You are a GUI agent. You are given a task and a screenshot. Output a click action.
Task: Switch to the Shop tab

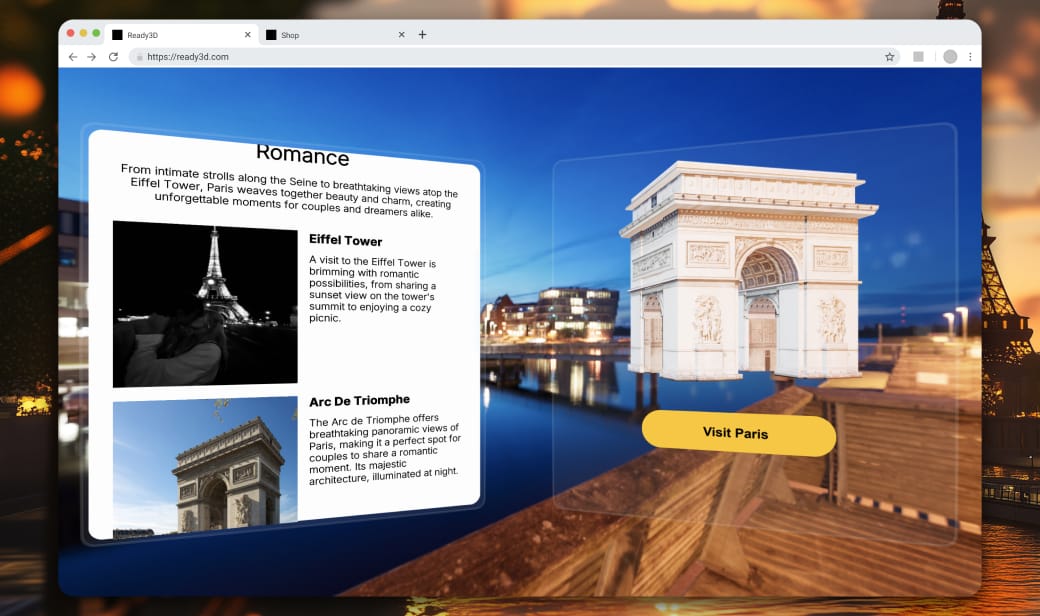290,34
